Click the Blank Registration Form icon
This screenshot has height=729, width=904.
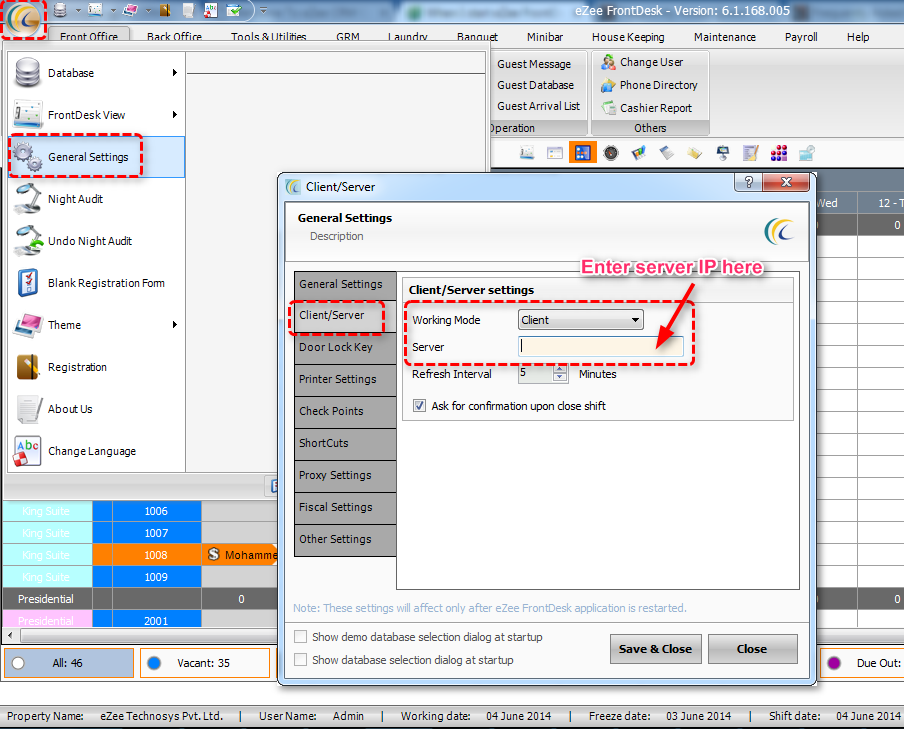point(28,283)
